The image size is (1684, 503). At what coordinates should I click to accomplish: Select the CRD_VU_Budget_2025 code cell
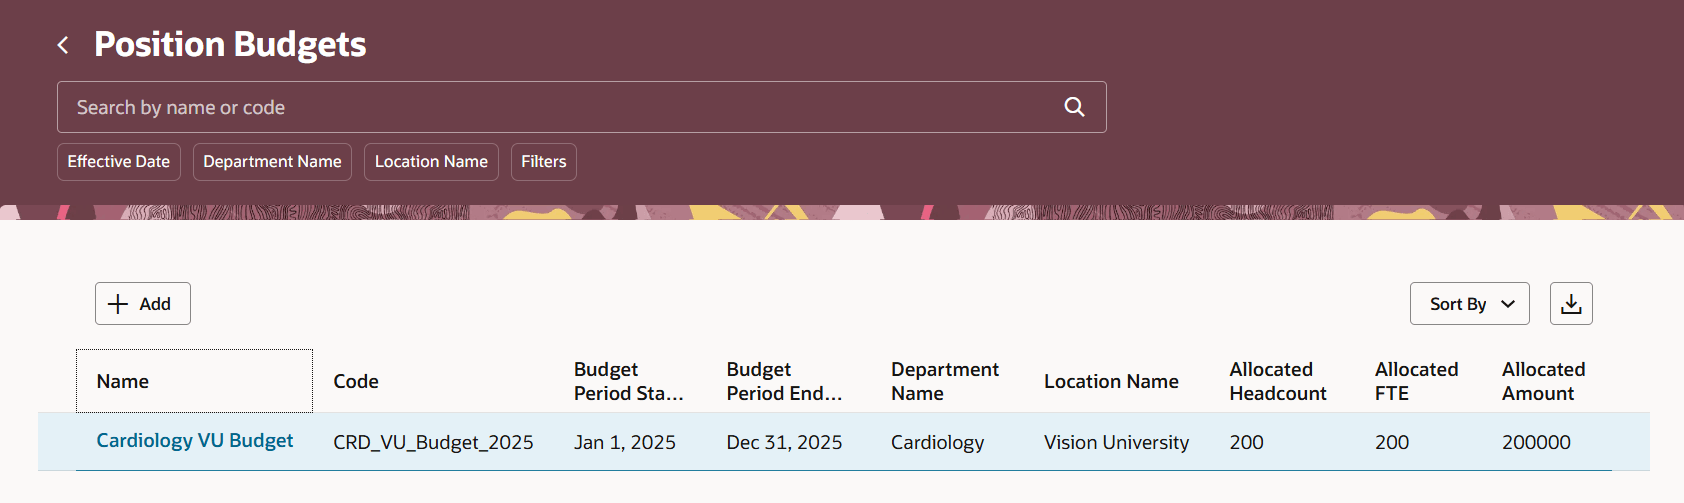click(x=433, y=442)
